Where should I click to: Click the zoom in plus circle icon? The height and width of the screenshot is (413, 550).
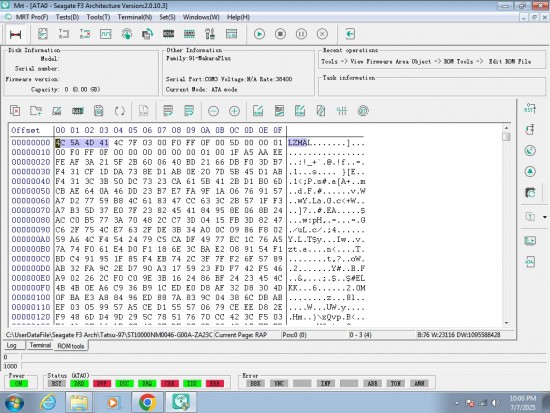(x=234, y=111)
